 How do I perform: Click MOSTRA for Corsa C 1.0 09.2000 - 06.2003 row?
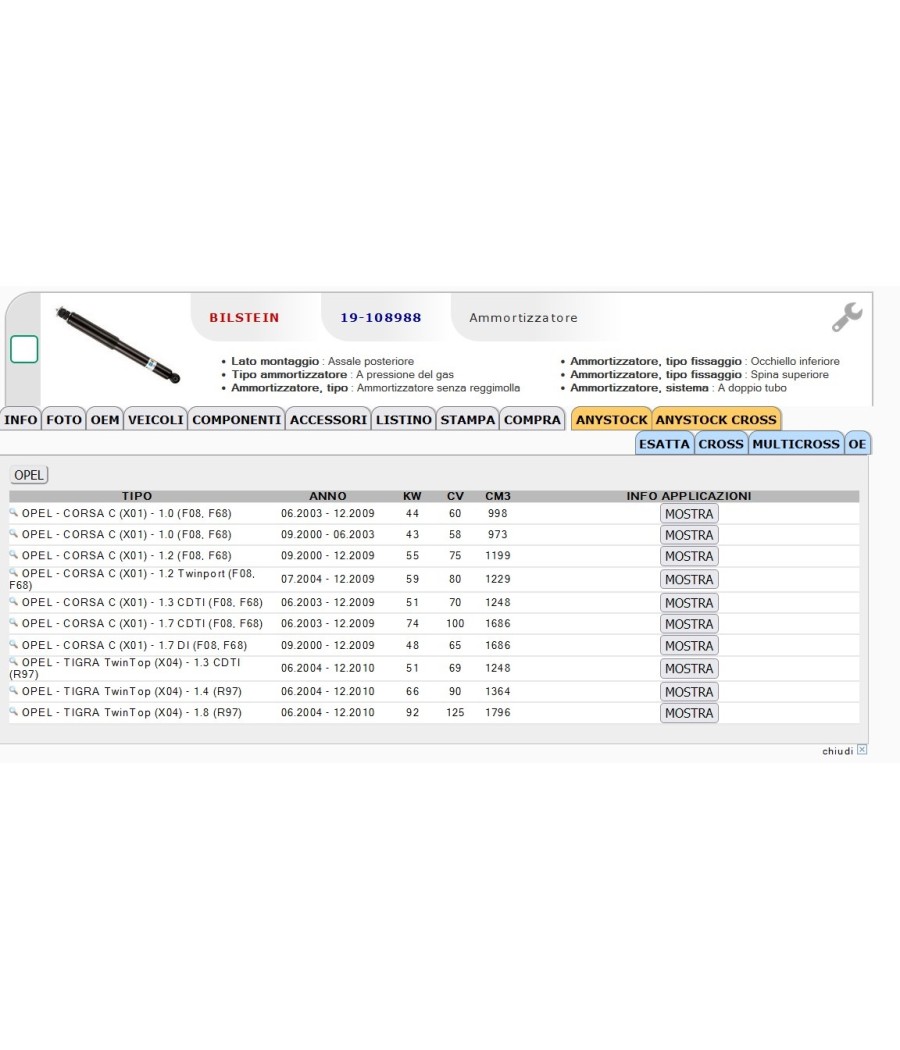pos(689,535)
